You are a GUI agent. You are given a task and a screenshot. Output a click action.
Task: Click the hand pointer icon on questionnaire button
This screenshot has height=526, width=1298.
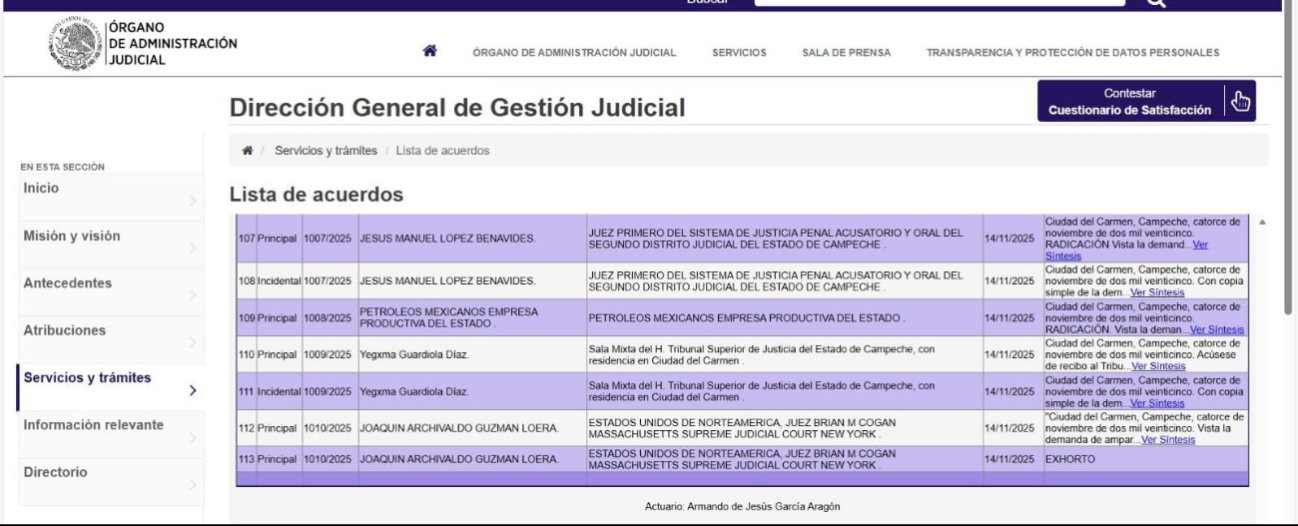1241,100
